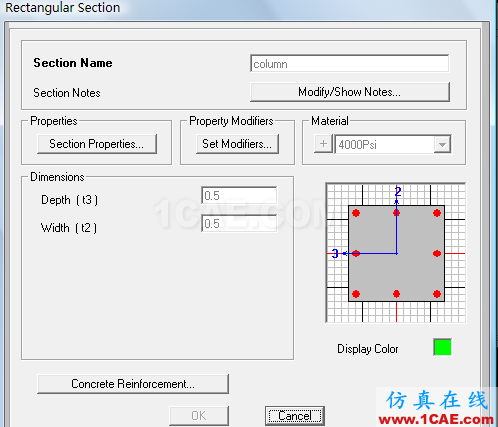
Task: Click the blue axis 2 label in preview
Action: tap(398, 192)
